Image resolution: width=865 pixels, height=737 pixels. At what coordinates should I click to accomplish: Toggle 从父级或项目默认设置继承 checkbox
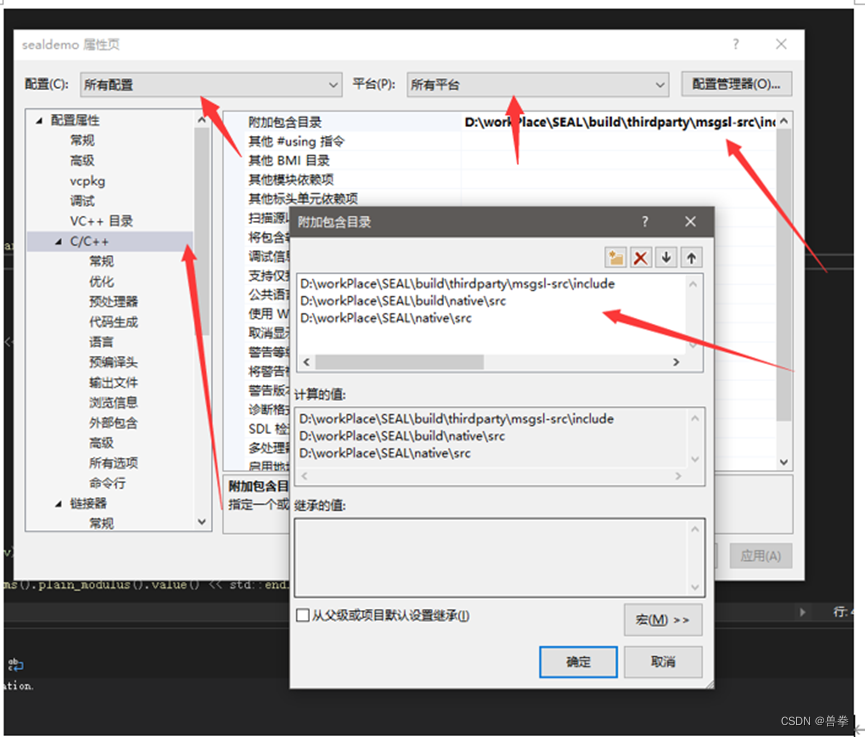[x=302, y=615]
